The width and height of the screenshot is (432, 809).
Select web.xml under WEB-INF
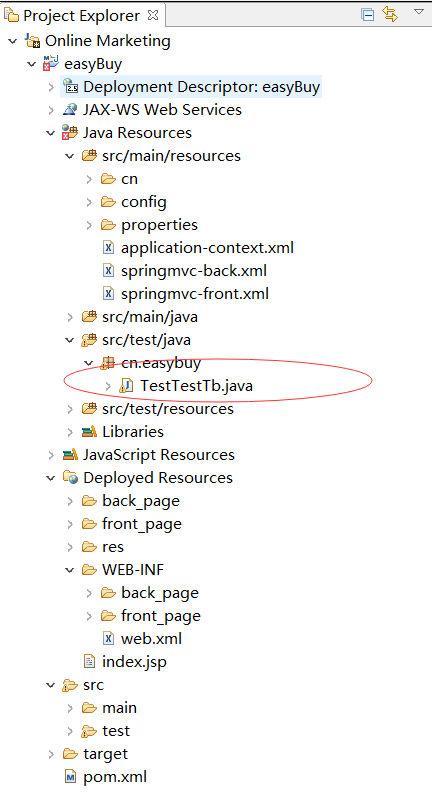[151, 639]
